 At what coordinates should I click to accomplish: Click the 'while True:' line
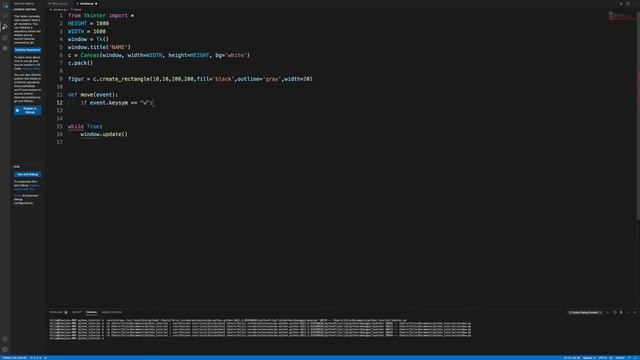pyautogui.click(x=85, y=126)
